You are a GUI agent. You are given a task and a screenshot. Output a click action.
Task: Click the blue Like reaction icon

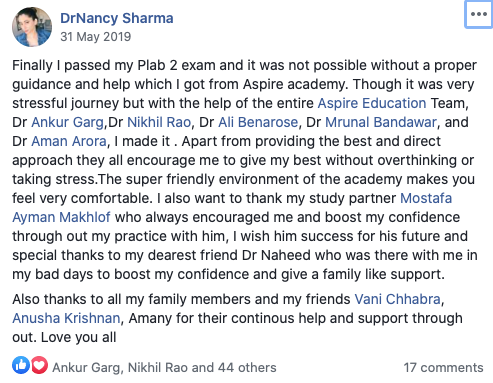tap(21, 365)
